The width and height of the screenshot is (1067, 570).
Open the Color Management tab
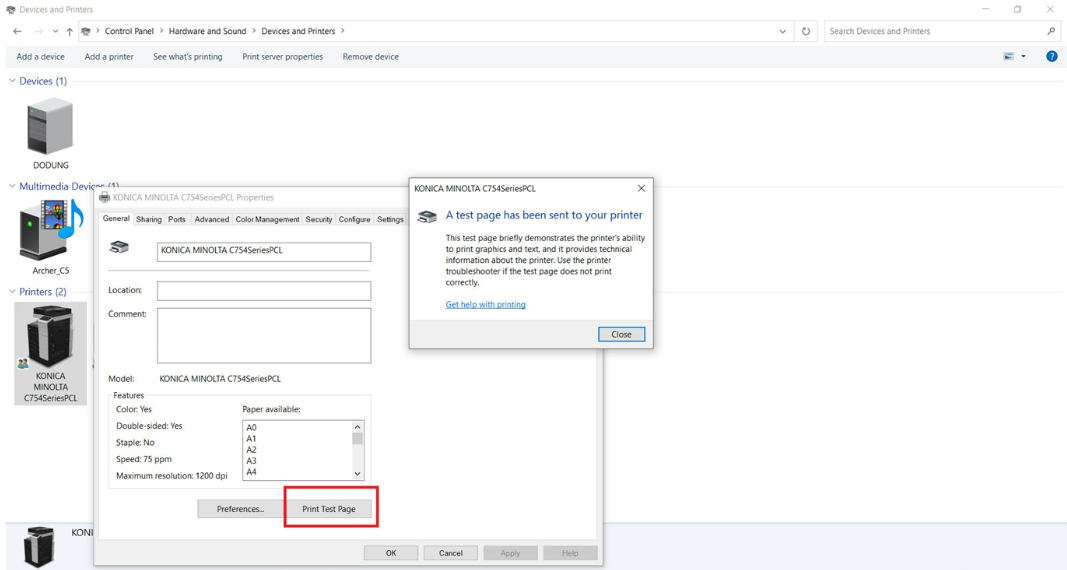[267, 219]
